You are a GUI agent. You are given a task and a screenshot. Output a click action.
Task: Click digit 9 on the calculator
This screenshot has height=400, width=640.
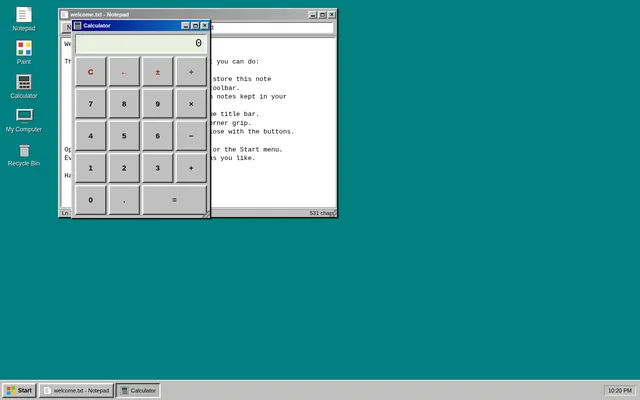[x=158, y=104]
